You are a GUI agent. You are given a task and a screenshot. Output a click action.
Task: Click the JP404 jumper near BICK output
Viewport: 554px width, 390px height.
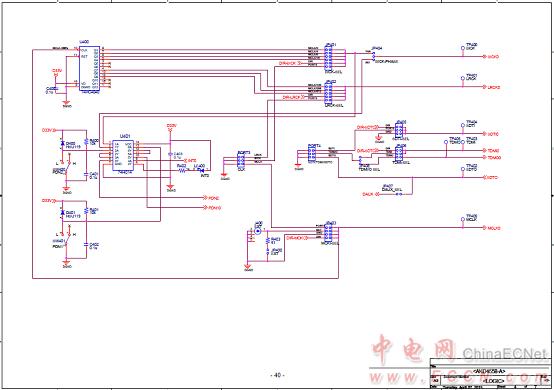pos(374,56)
